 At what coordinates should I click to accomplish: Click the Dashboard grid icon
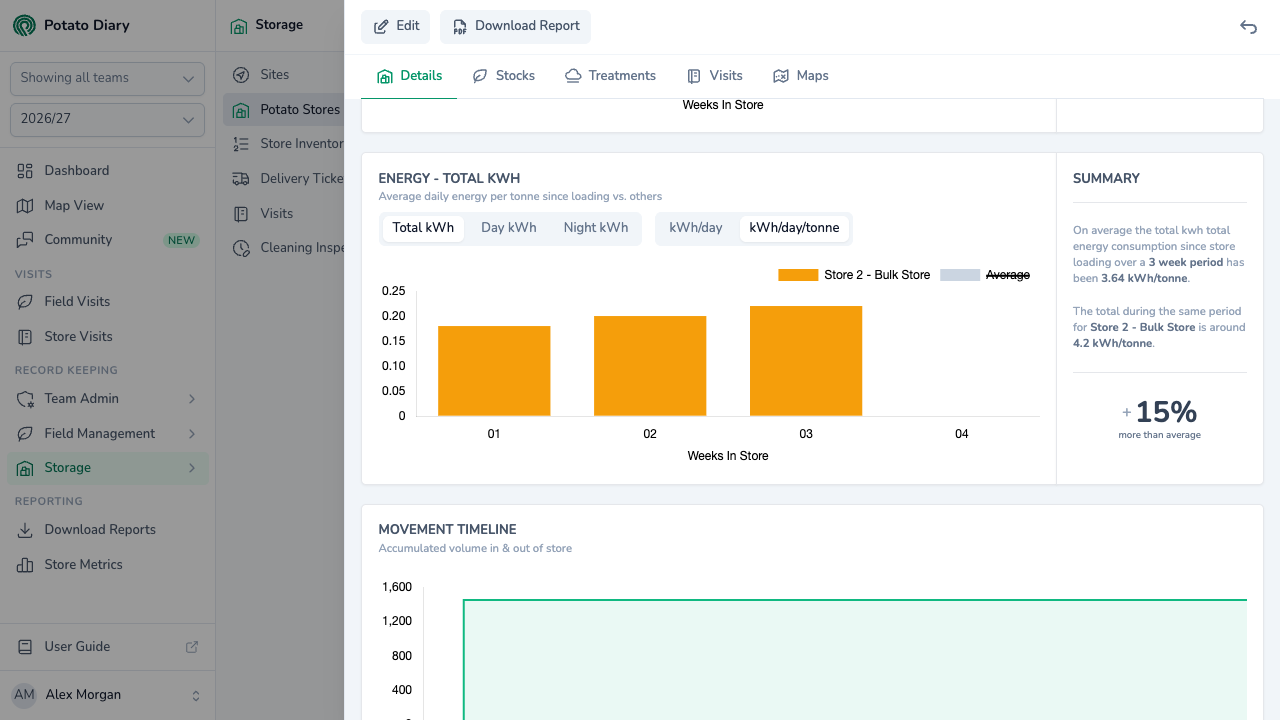25,171
